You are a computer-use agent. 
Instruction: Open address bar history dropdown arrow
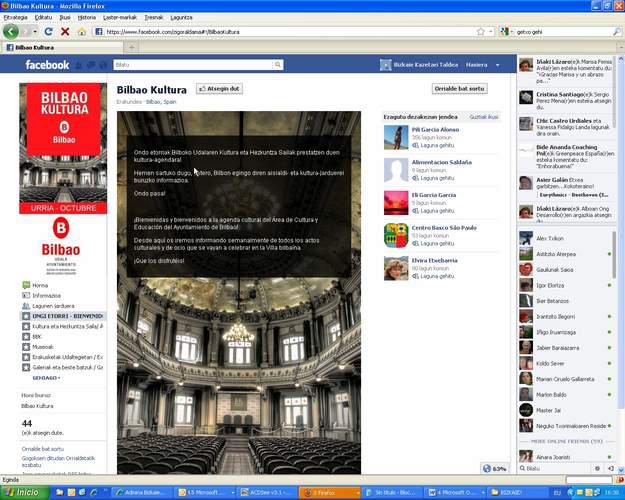(491, 31)
